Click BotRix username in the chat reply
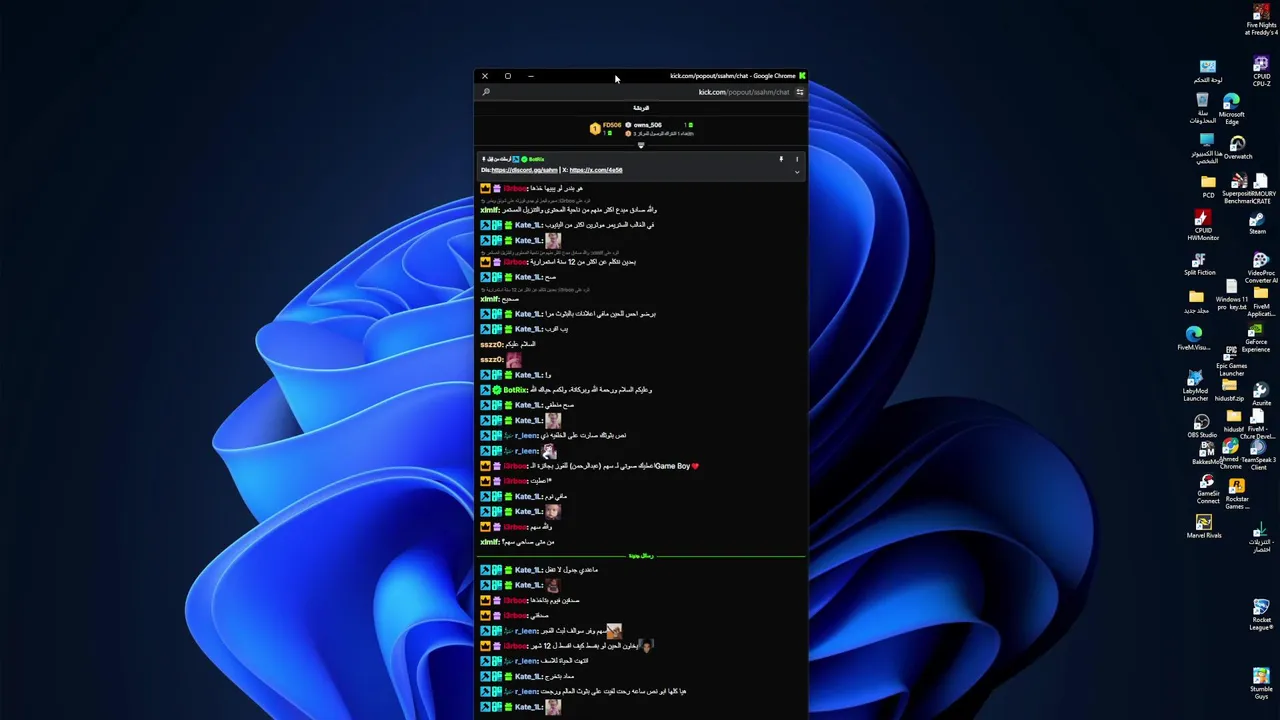Image resolution: width=1280 pixels, height=720 pixels. pyautogui.click(x=515, y=390)
